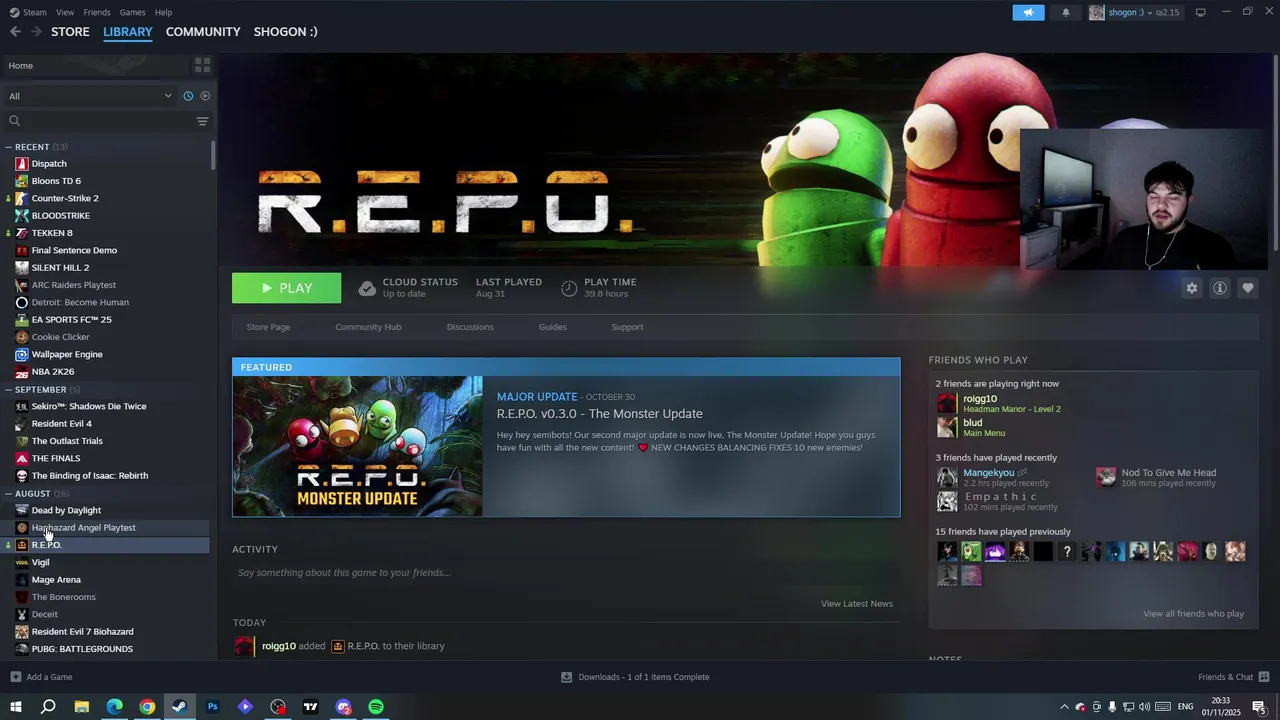Open The Monster Update news headline
1280x720 pixels.
[x=599, y=414]
